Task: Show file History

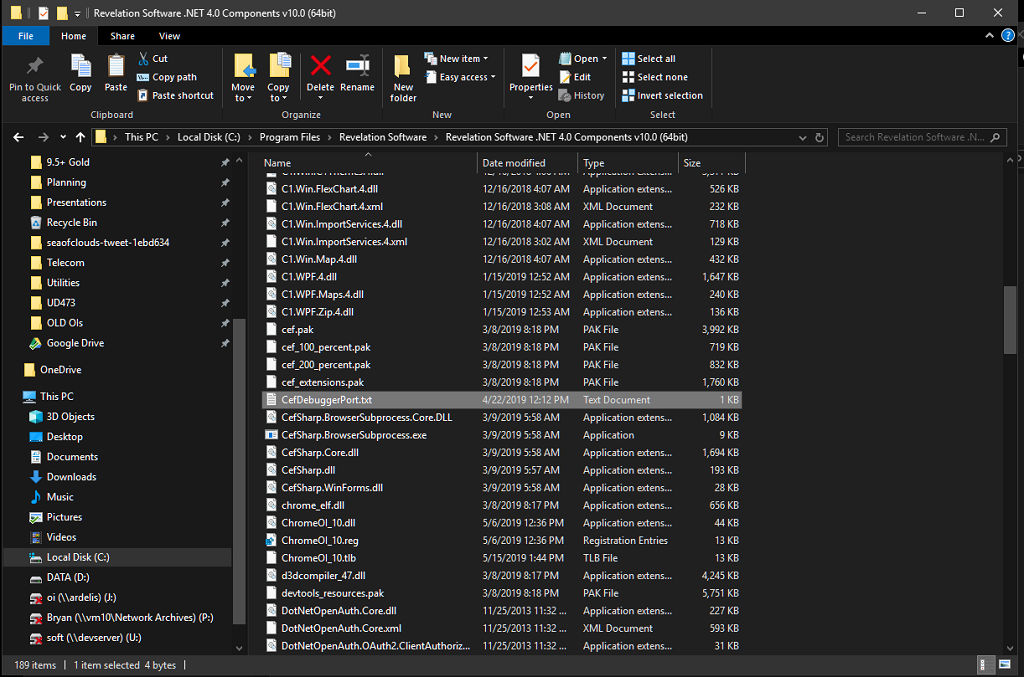Action: (x=581, y=95)
